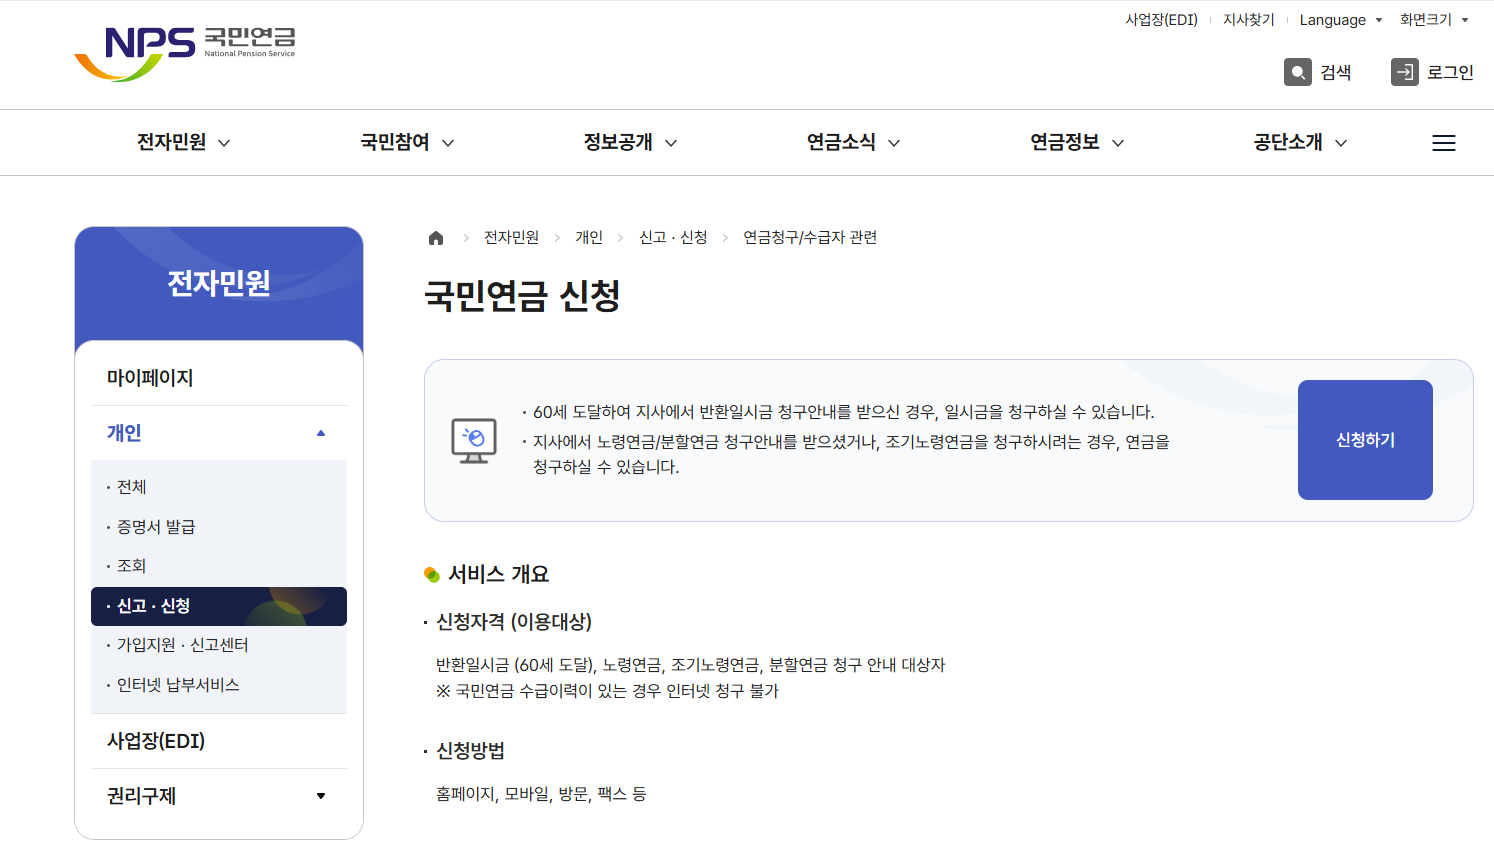Open the hamburger menu icon
The image size is (1494, 843).
1443,142
